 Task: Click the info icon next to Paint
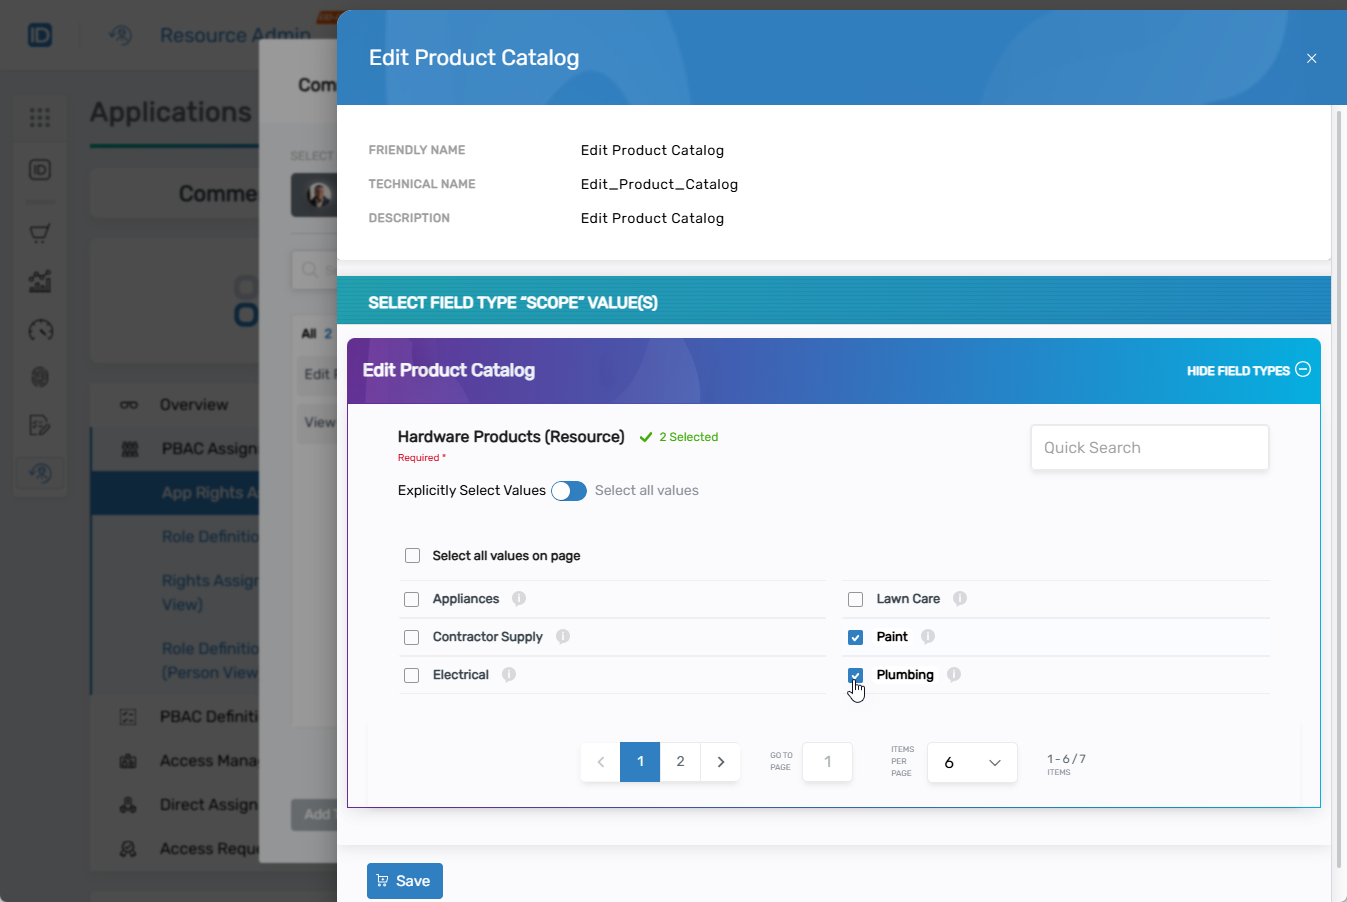(928, 637)
